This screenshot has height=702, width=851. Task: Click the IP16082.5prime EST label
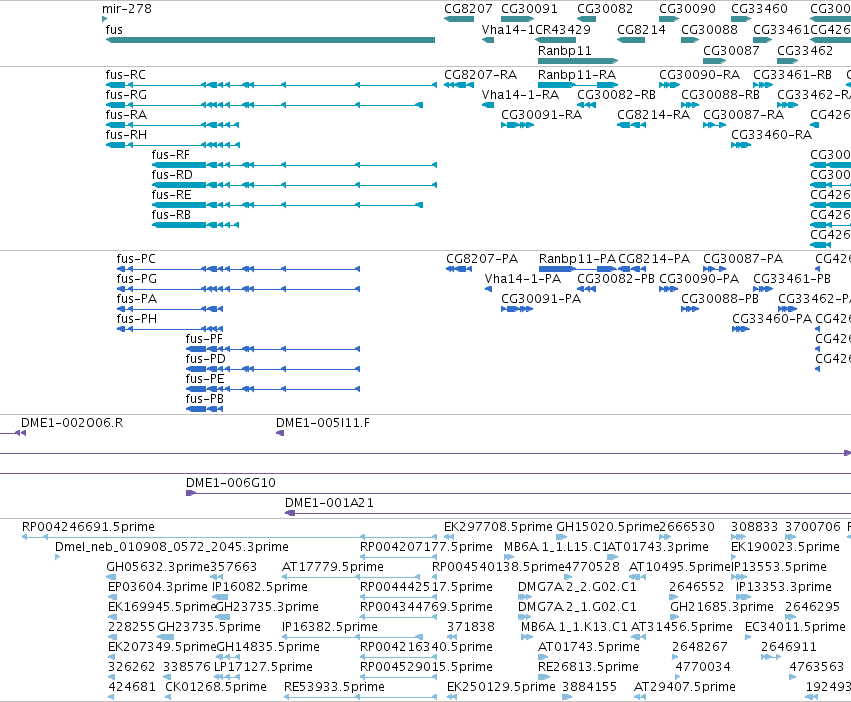[259, 586]
